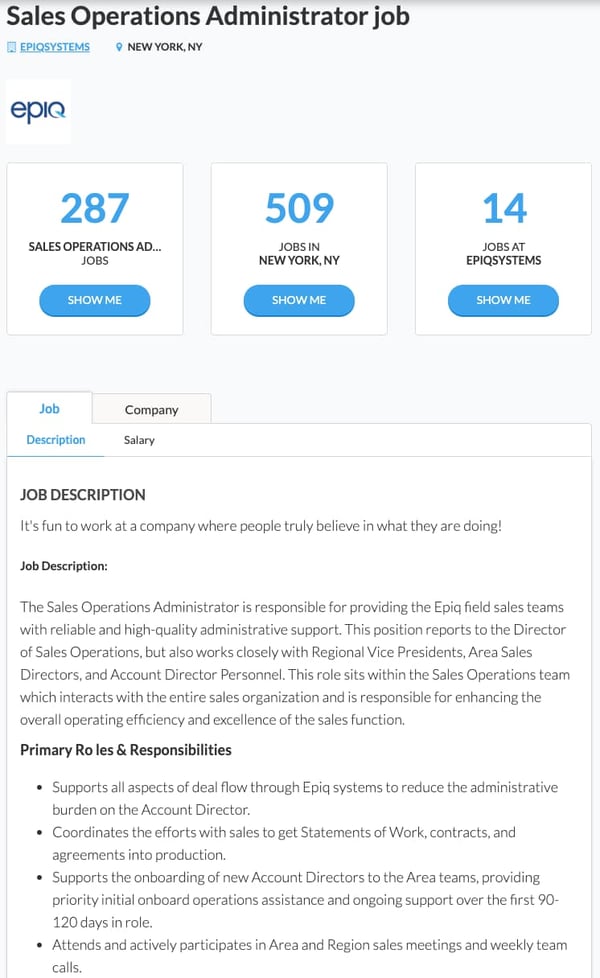
Task: Open the Salary sub-tab
Action: [x=139, y=440]
